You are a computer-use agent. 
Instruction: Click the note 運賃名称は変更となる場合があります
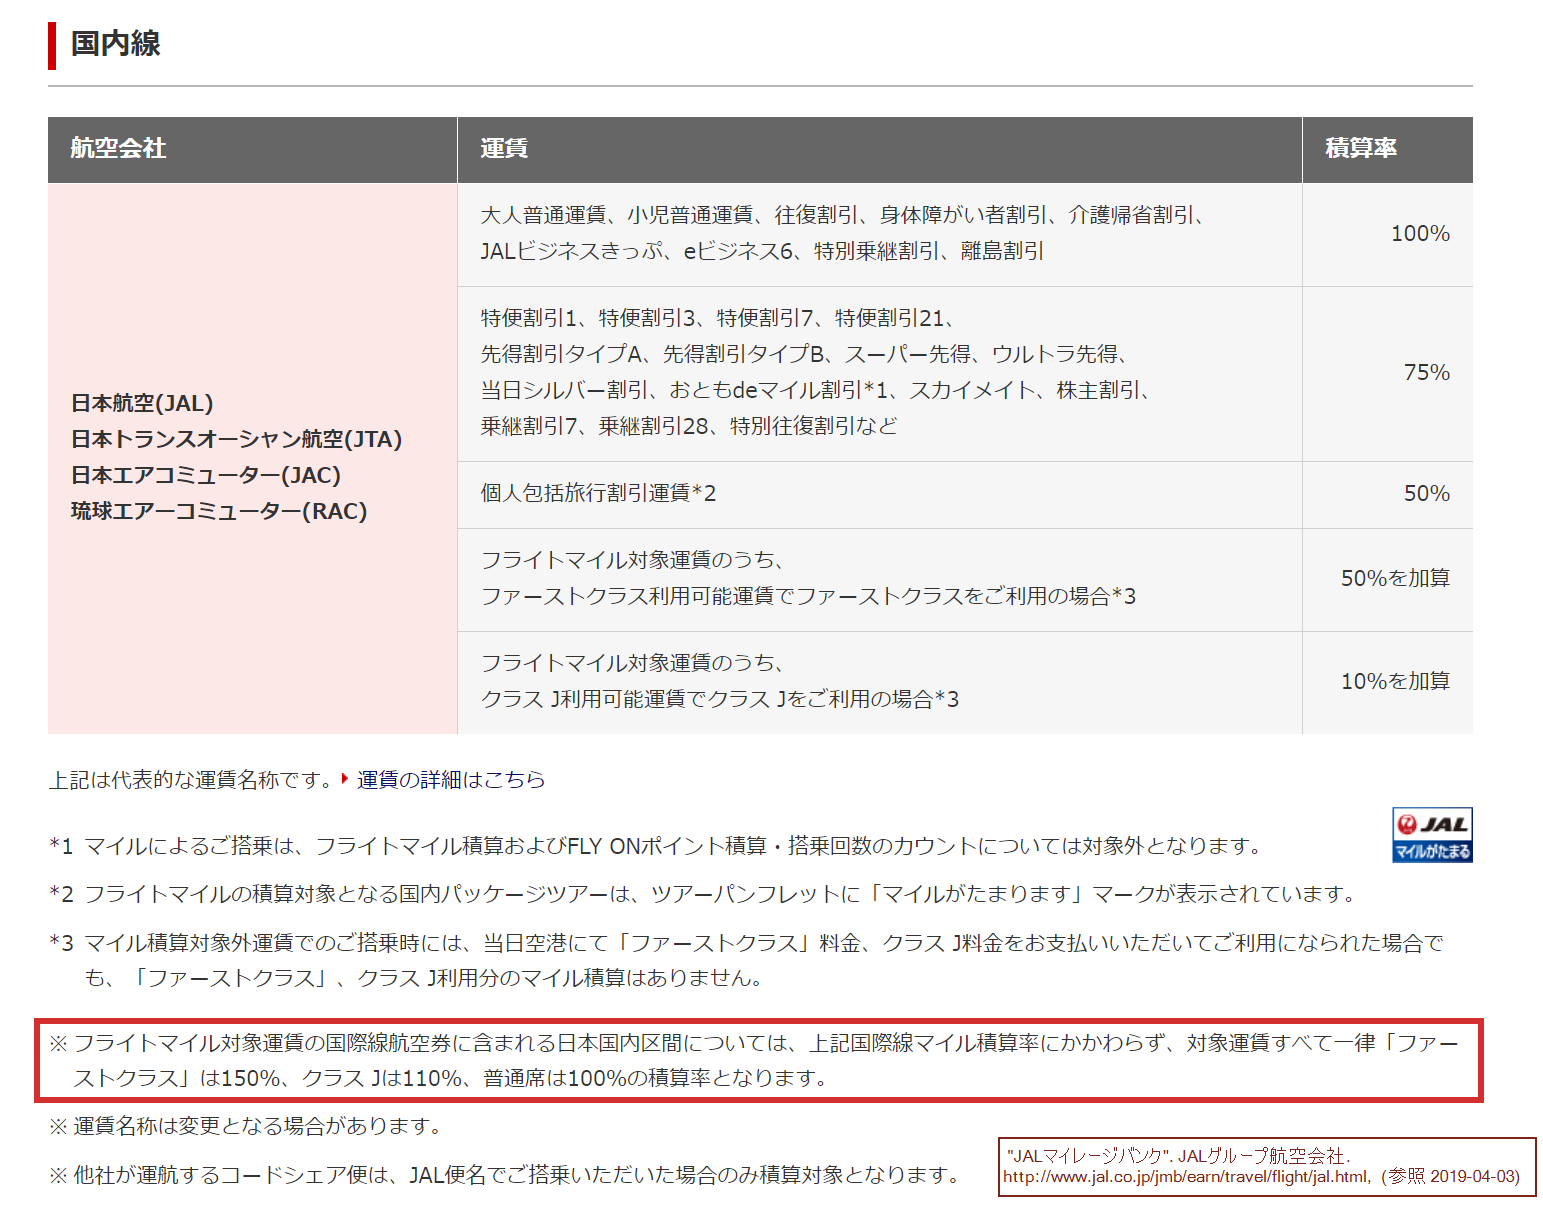(246, 1126)
